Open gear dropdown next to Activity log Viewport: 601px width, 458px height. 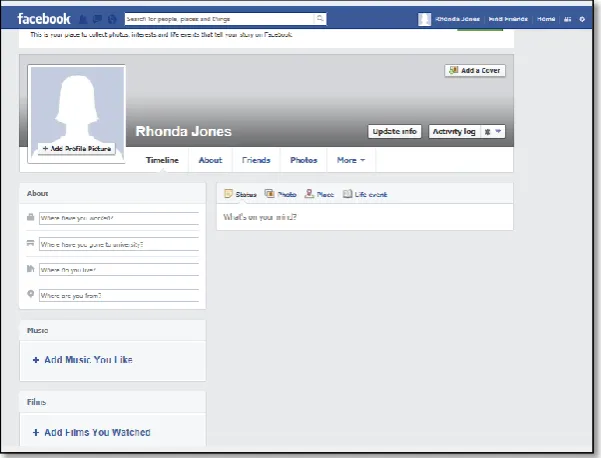493,131
